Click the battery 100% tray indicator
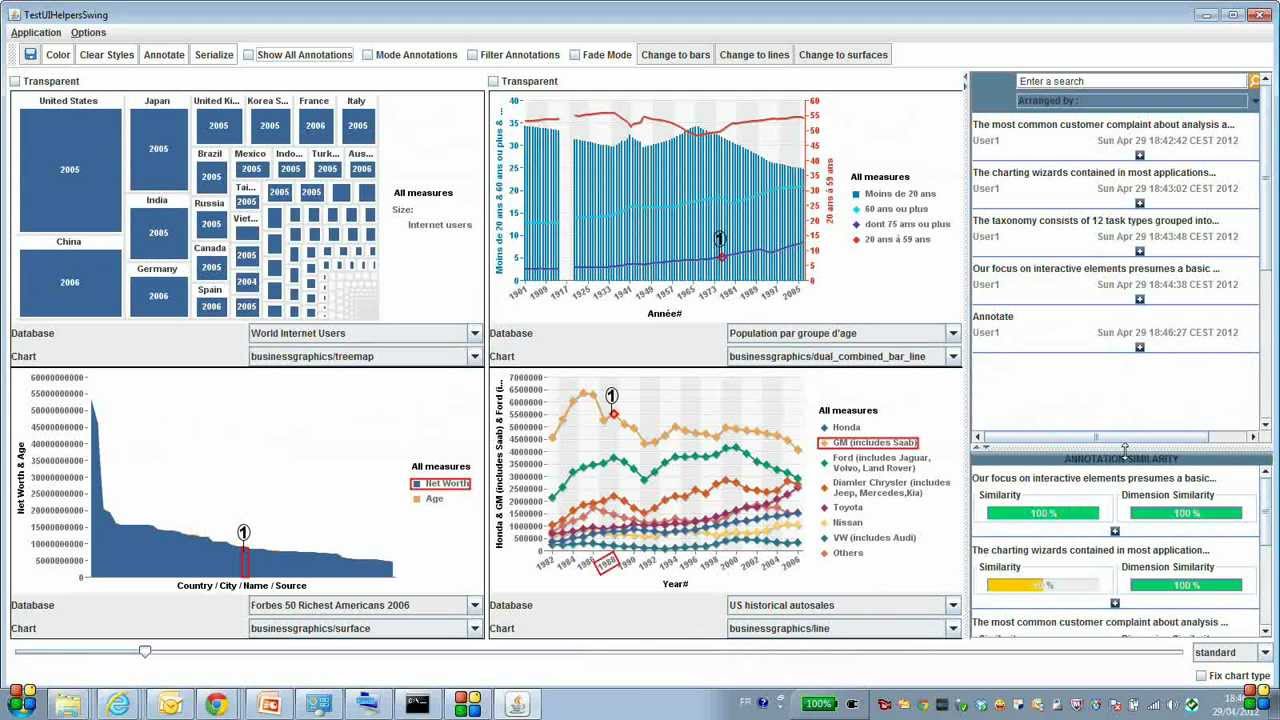The width and height of the screenshot is (1280, 720). pyautogui.click(x=819, y=704)
